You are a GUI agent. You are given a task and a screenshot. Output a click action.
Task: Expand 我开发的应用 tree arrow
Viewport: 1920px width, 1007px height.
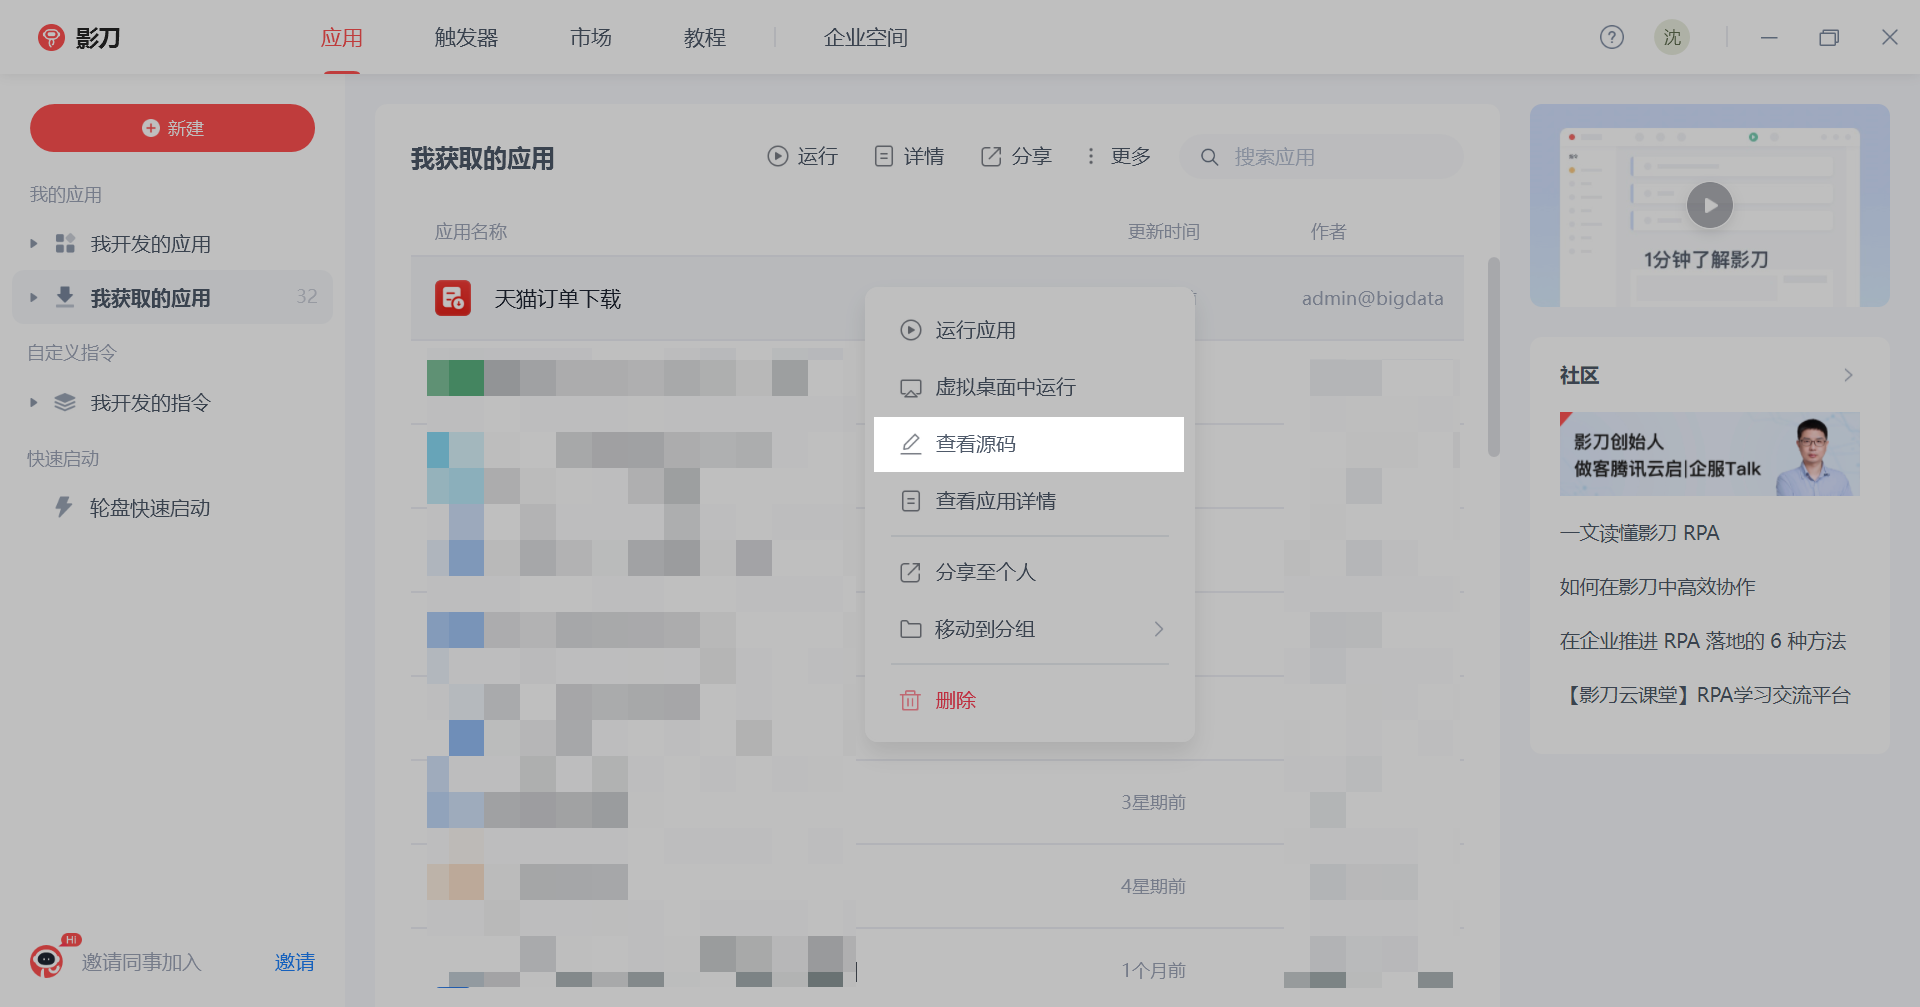34,243
